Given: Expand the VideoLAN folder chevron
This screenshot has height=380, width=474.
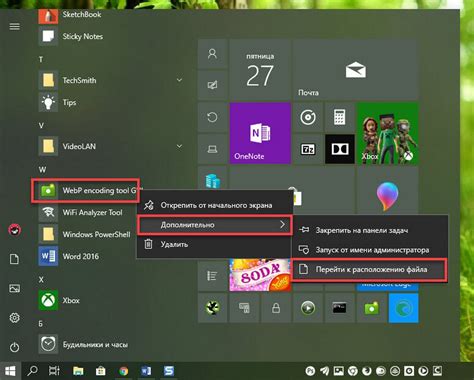Looking at the screenshot, I should [x=179, y=146].
